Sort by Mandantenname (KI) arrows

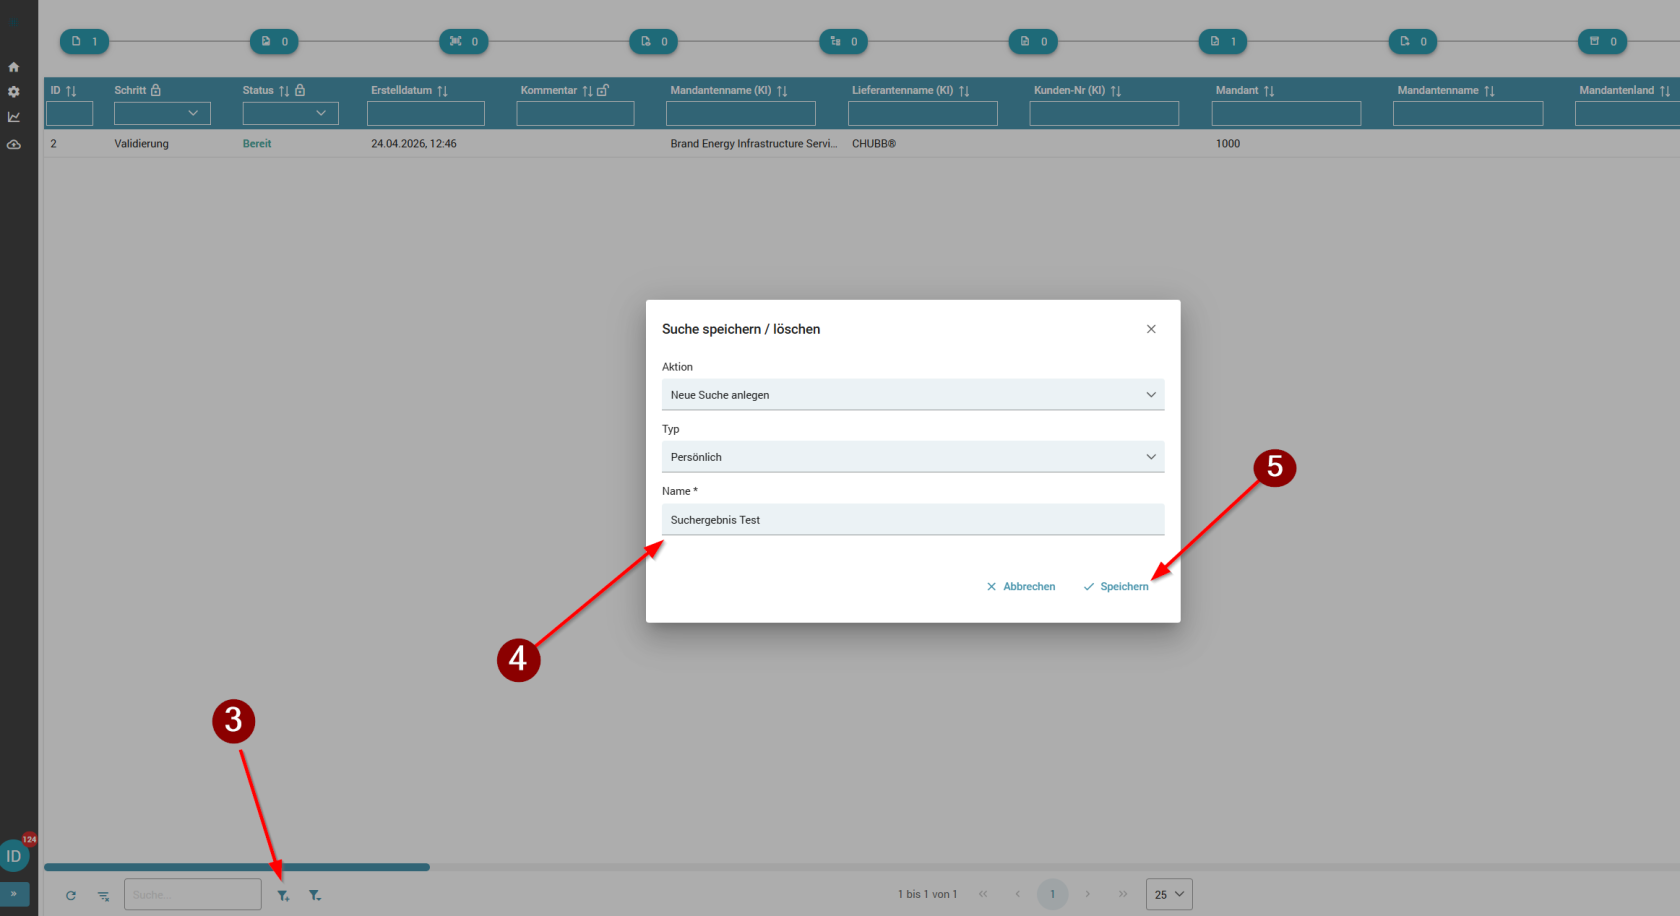[x=782, y=91]
